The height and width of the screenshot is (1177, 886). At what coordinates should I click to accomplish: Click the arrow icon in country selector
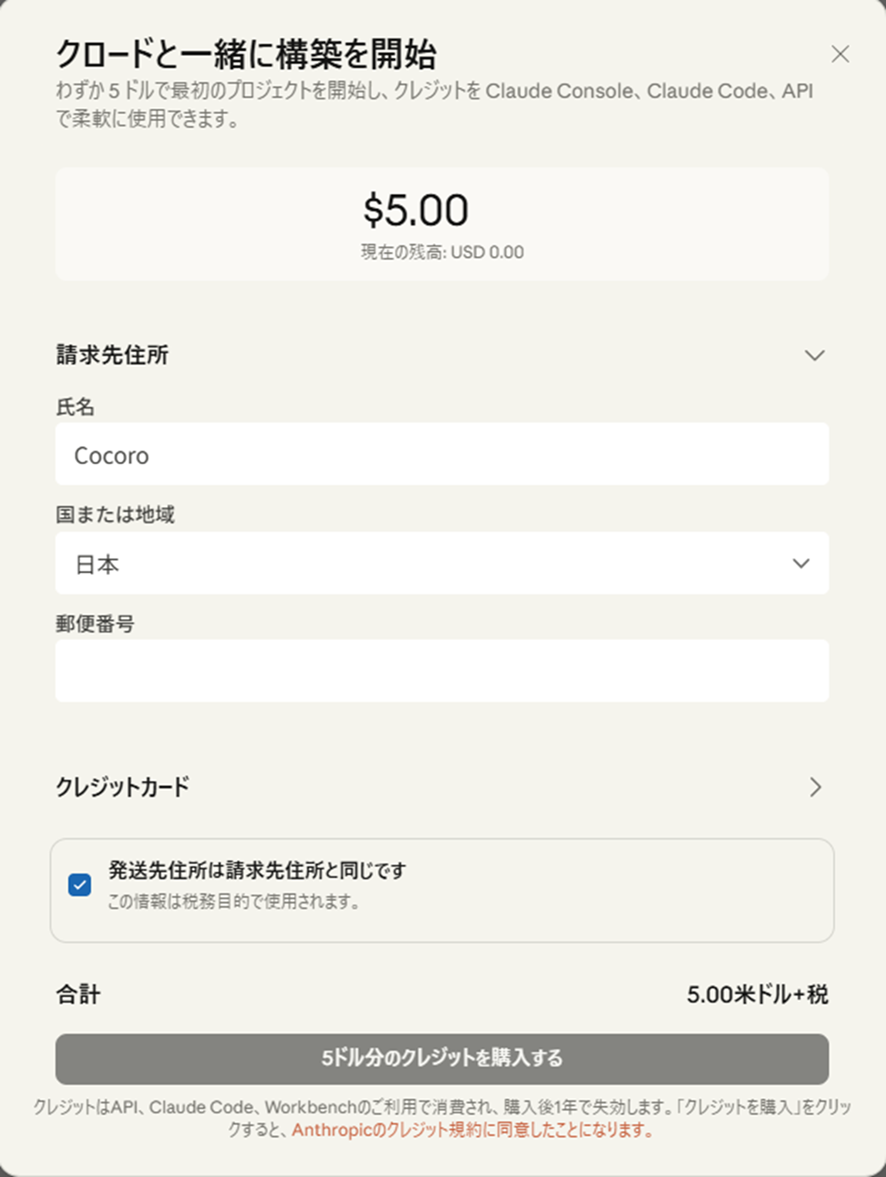point(801,563)
